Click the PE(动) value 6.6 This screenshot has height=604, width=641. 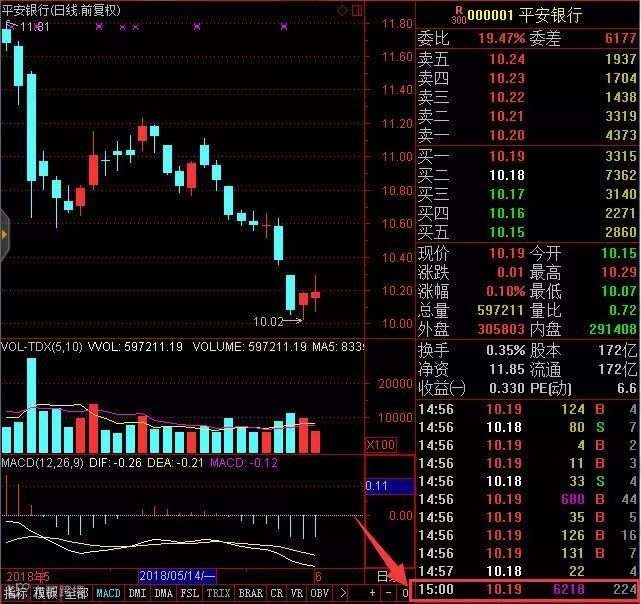627,388
